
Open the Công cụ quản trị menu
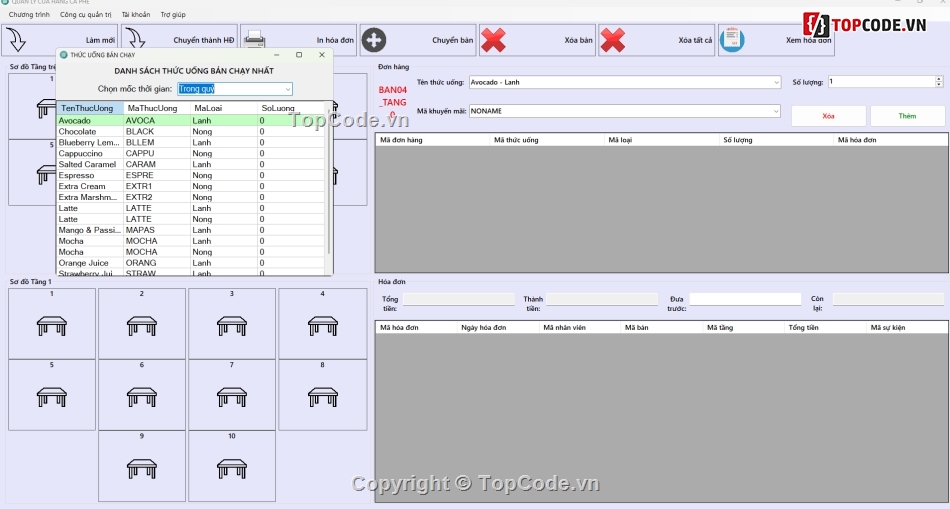coord(85,15)
